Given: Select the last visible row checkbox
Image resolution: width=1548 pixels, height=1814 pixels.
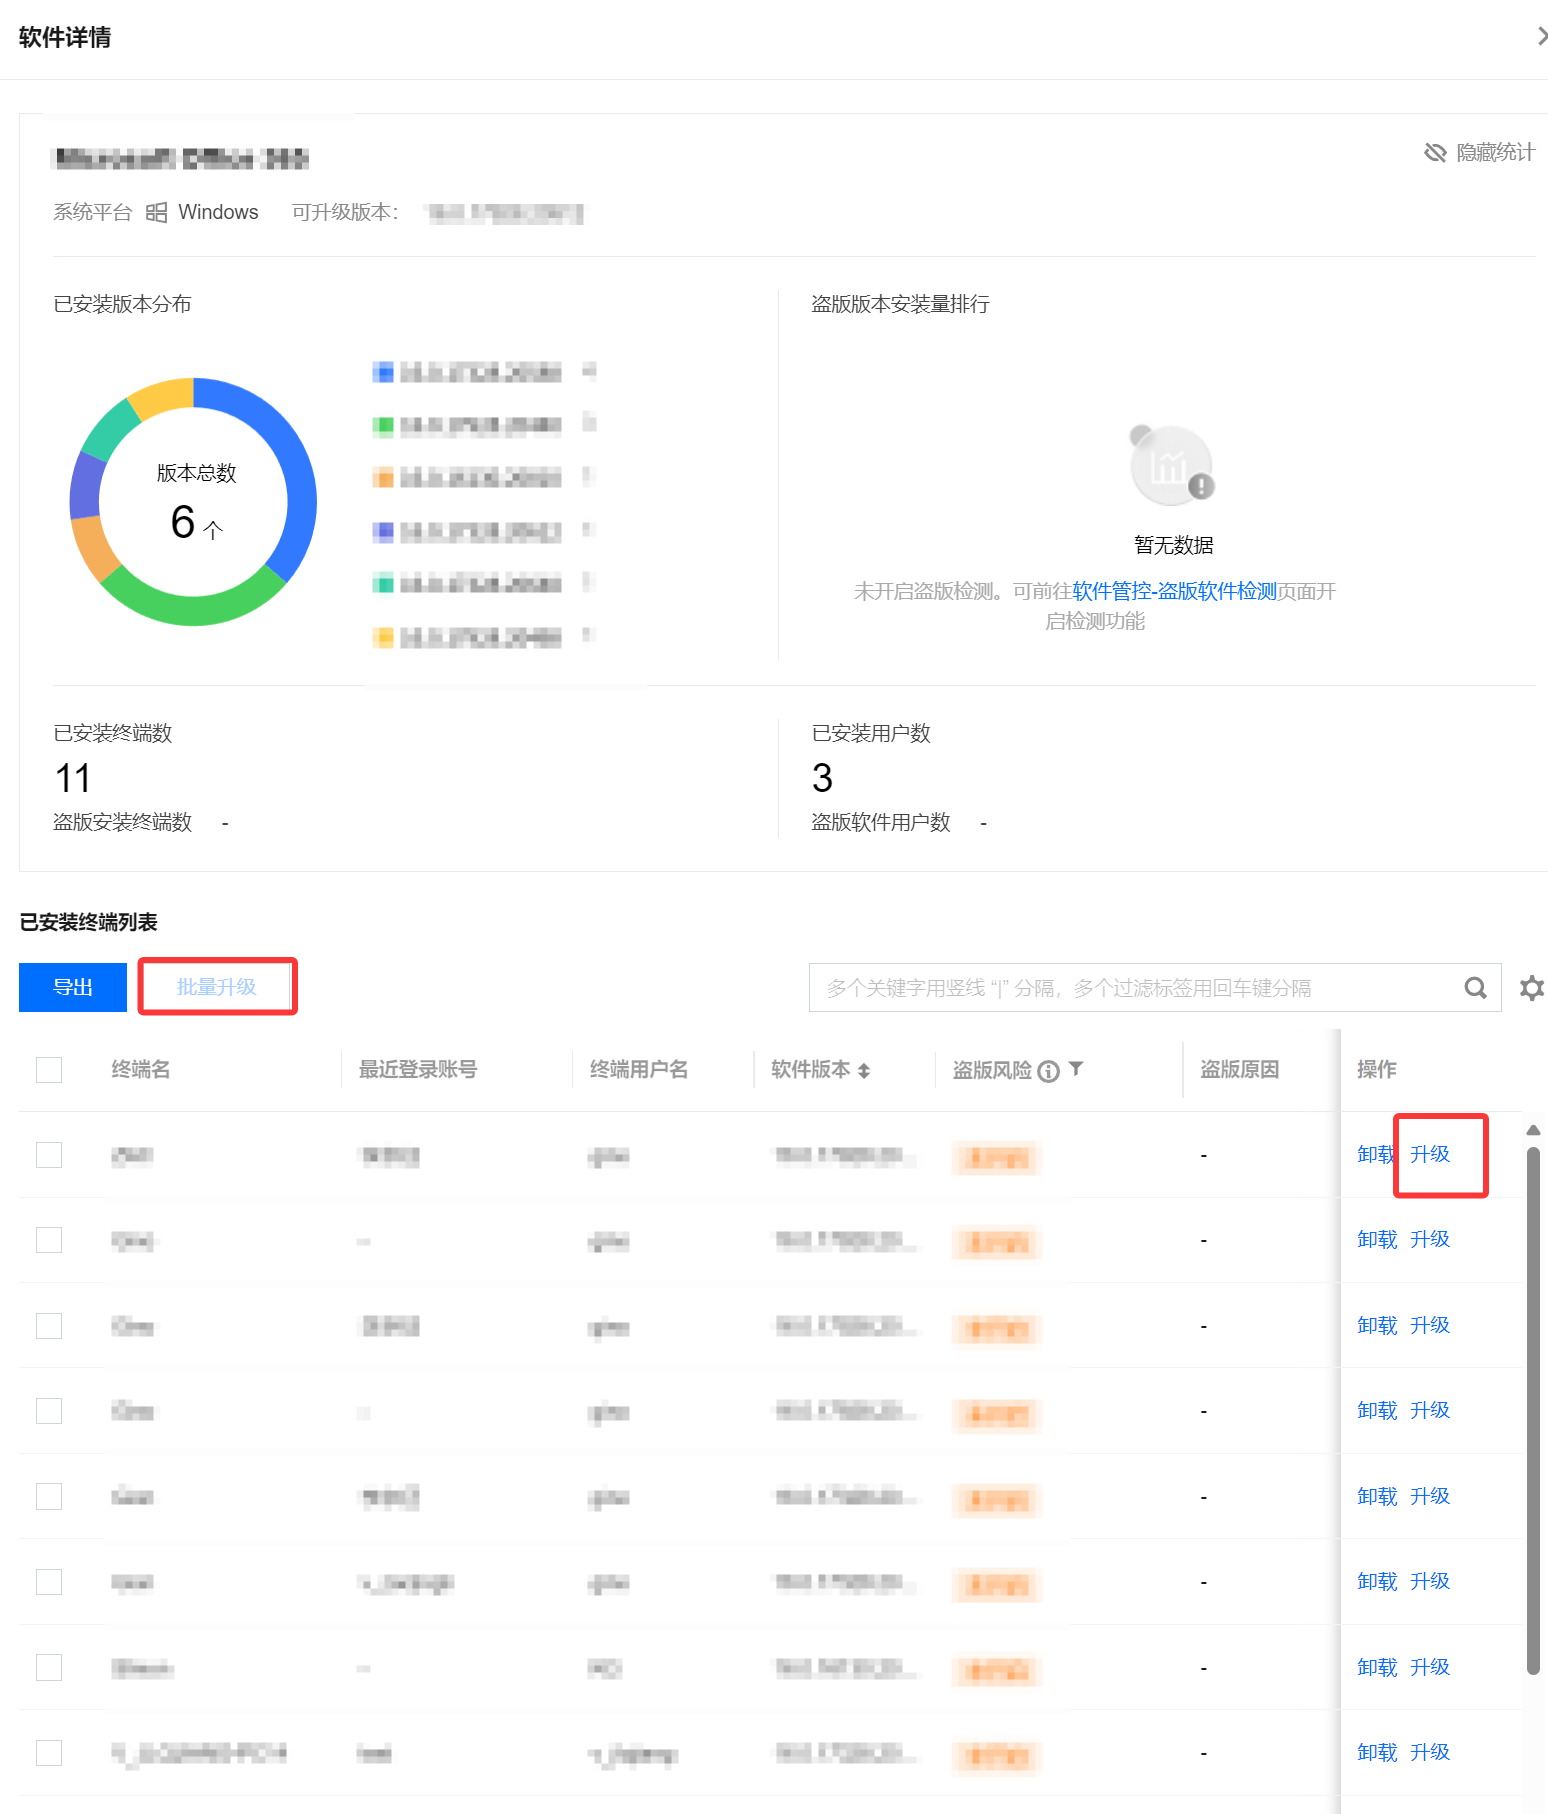Looking at the screenshot, I should pyautogui.click(x=49, y=1753).
